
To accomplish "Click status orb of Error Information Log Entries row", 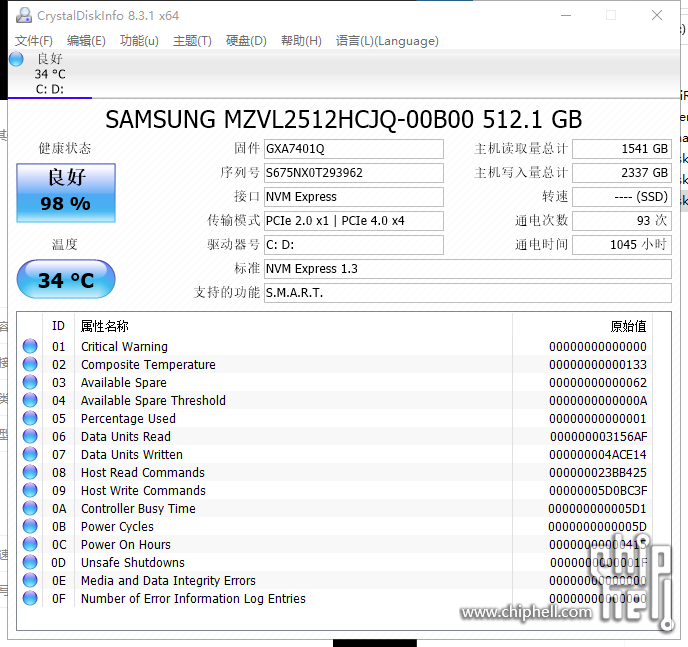I will pos(30,598).
